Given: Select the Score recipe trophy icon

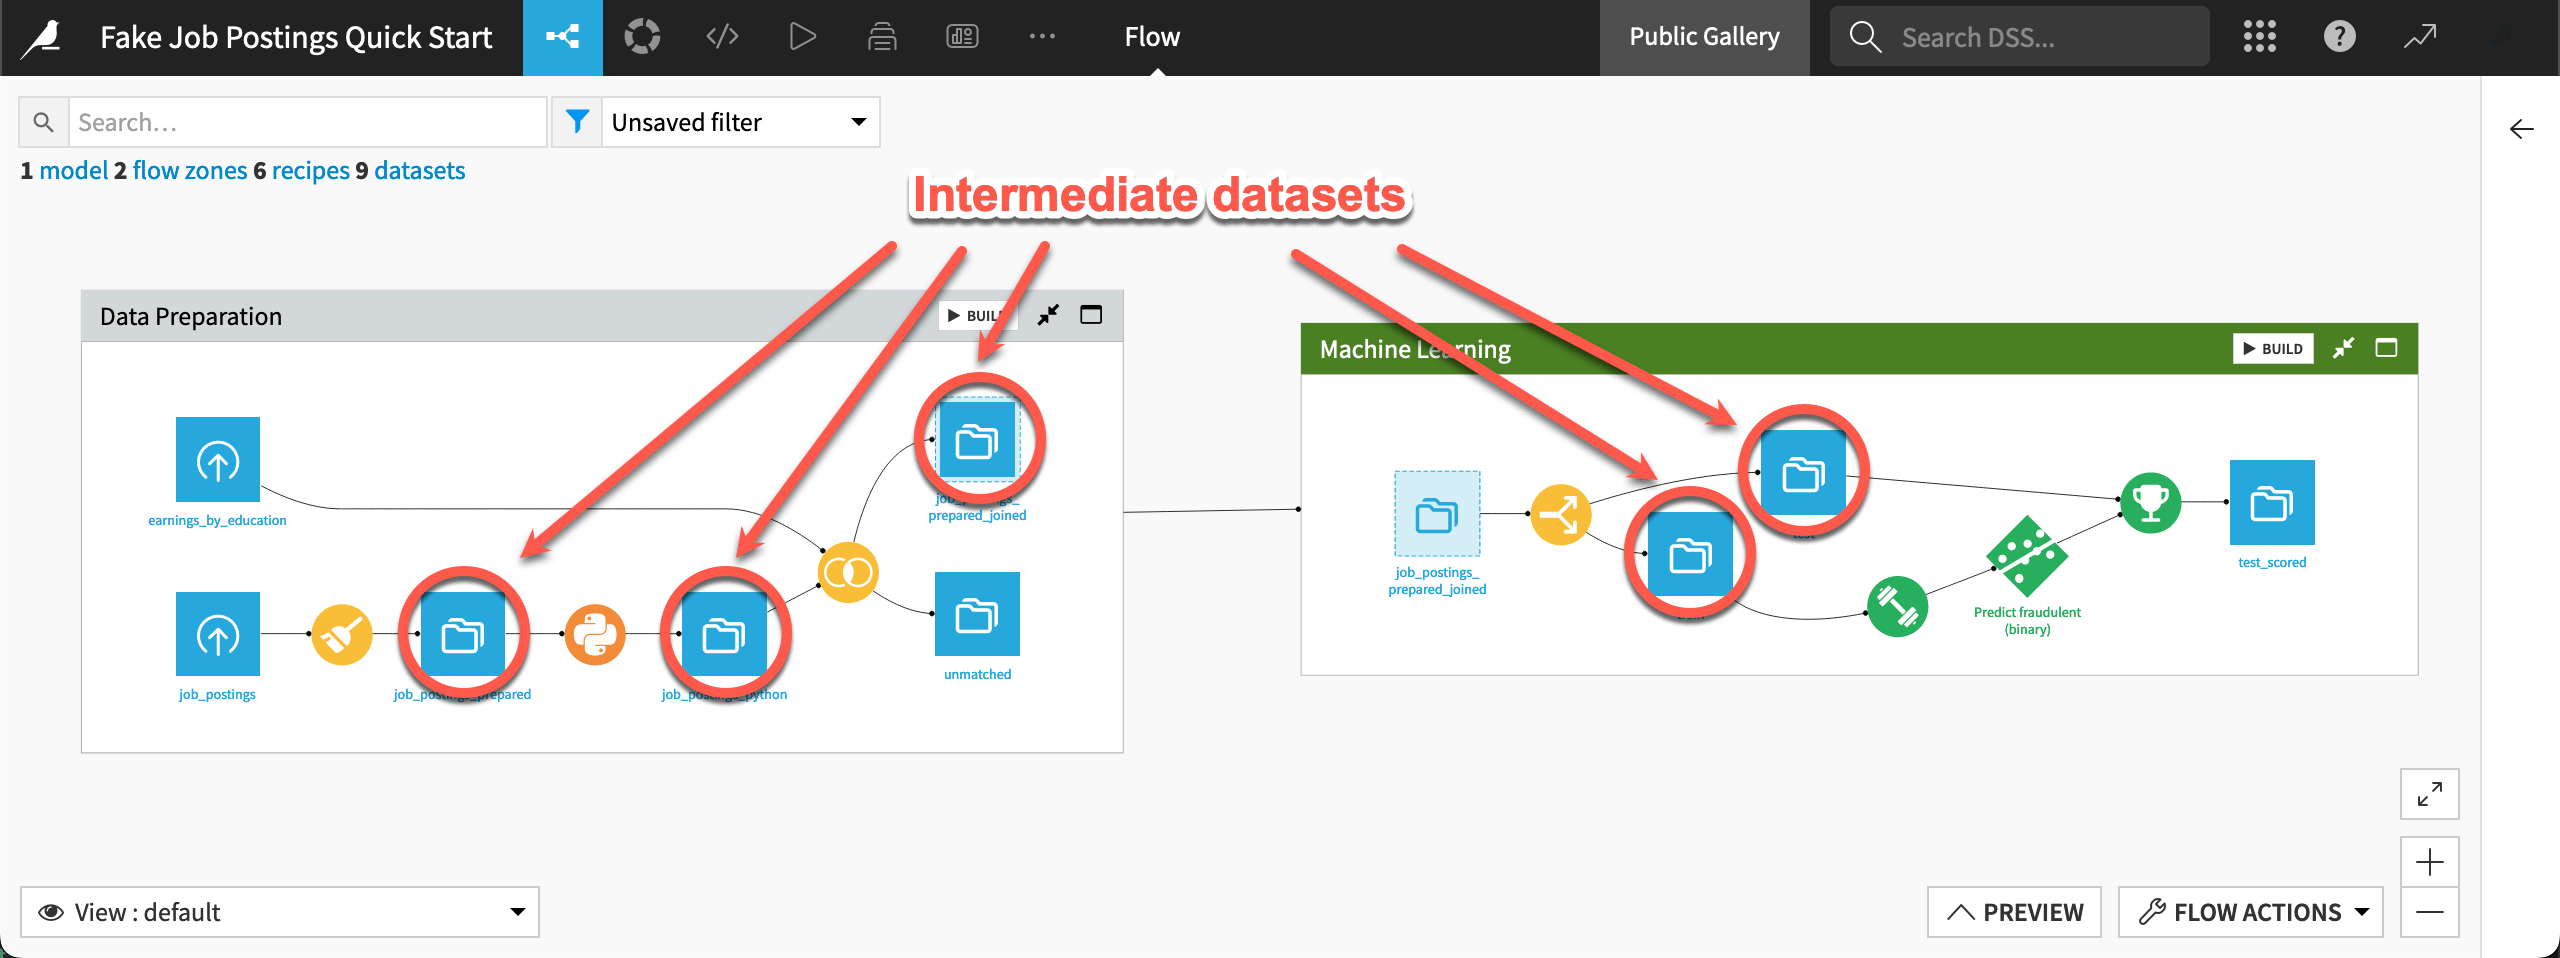Looking at the screenshot, I should click(x=2151, y=503).
